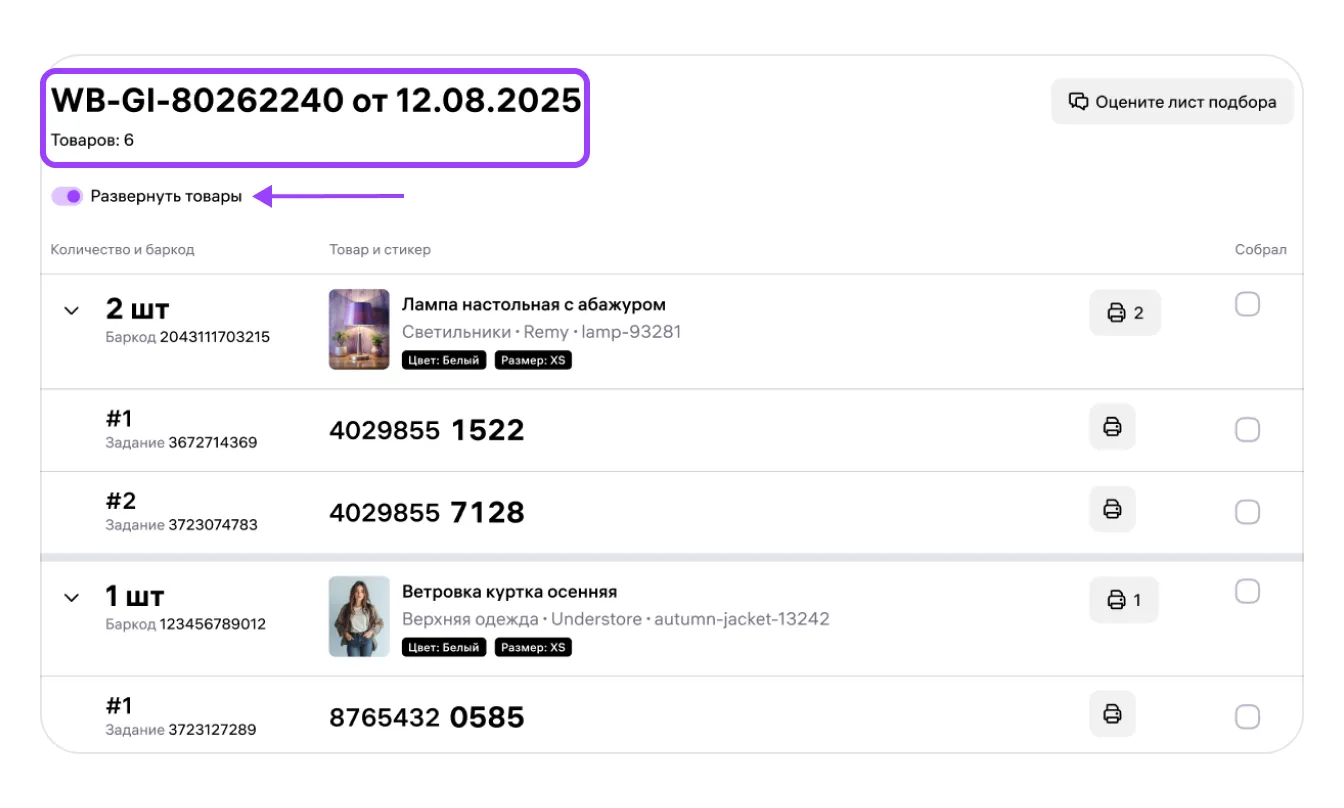Print 2 stickers for the table lamp
This screenshot has width=1344, height=808.
pyautogui.click(x=1125, y=313)
